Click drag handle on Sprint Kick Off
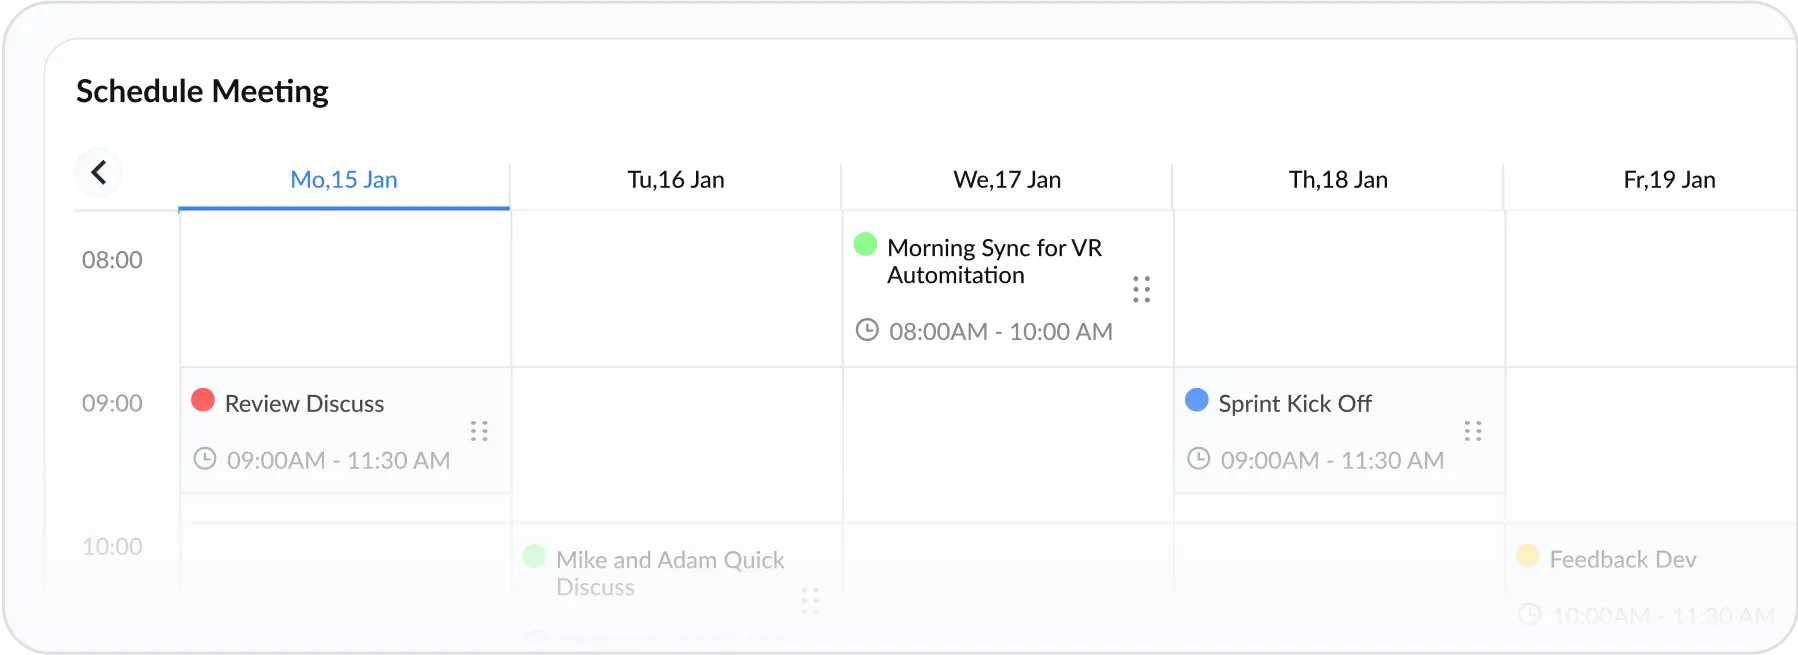This screenshot has width=1798, height=655. click(1472, 431)
